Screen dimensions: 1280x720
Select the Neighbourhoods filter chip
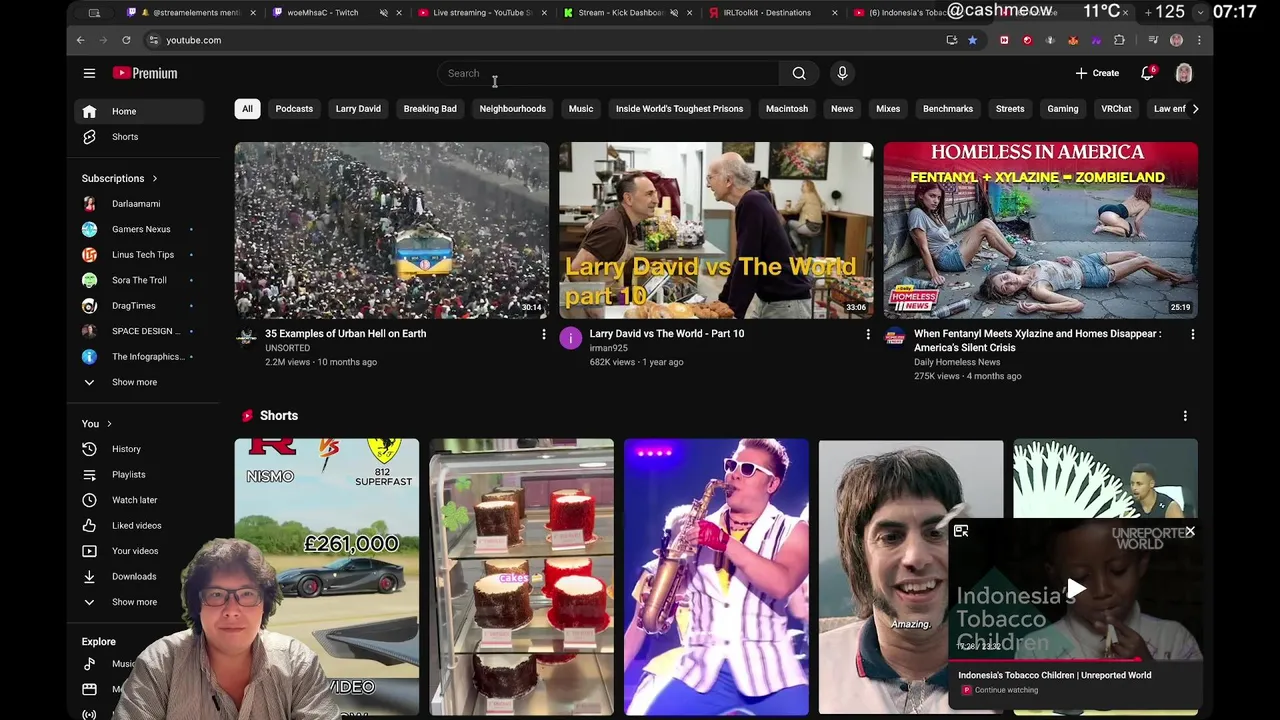512,109
